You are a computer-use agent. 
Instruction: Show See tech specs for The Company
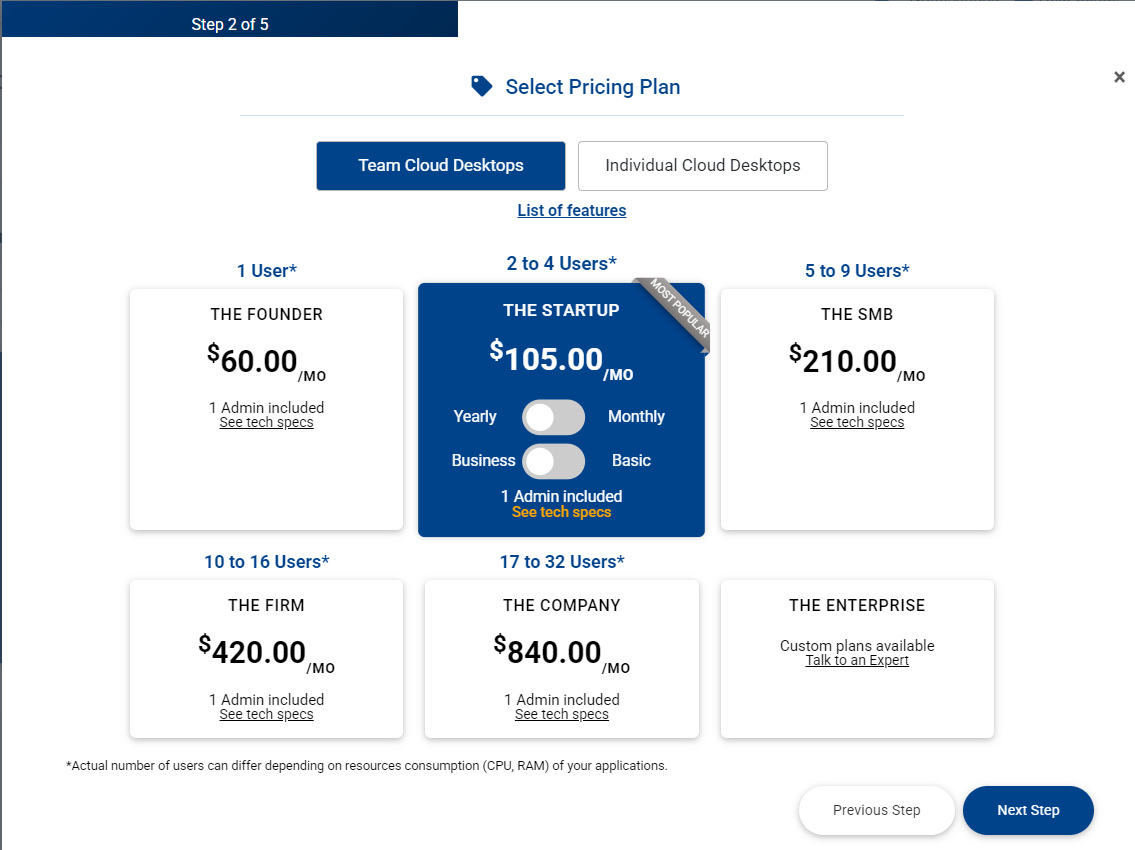pos(561,715)
